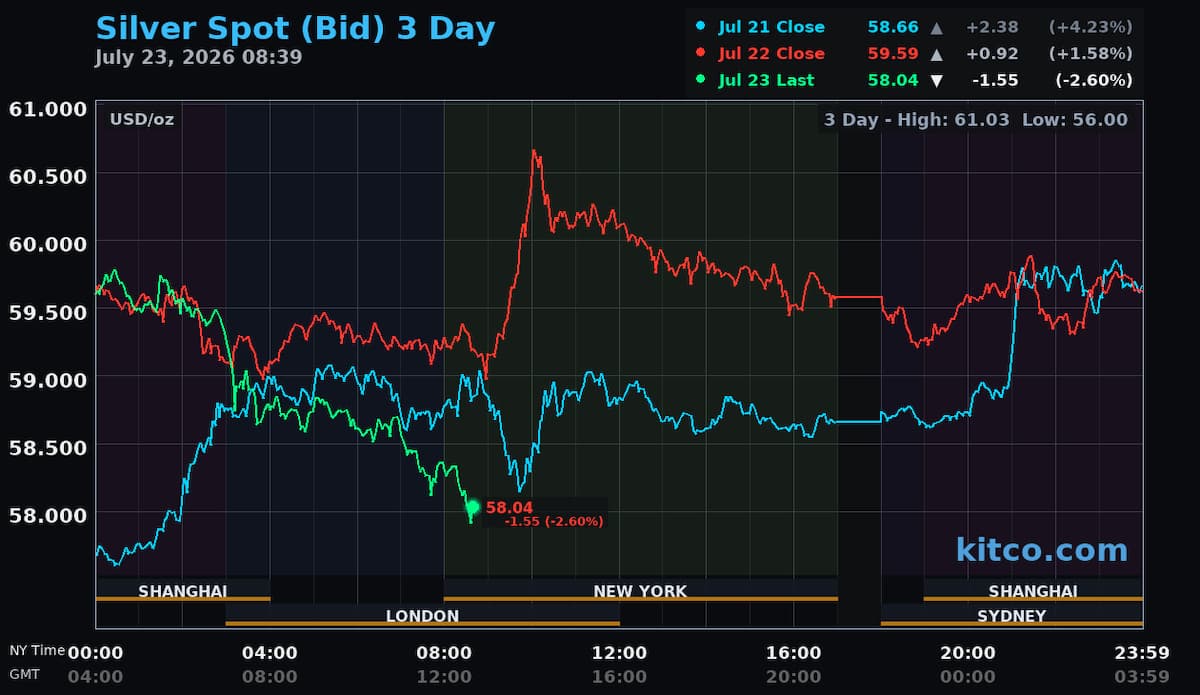
Task: Select the NEW YORK session bar
Action: point(641,591)
